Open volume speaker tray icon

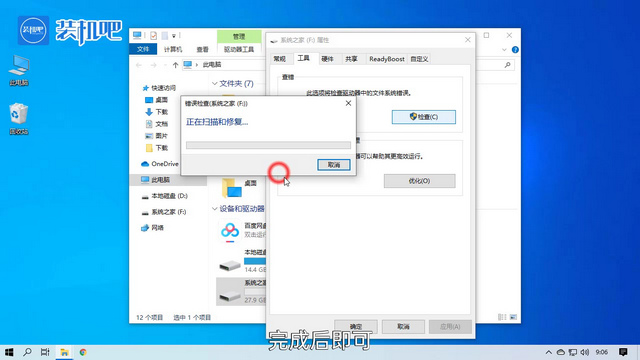(x=584, y=352)
